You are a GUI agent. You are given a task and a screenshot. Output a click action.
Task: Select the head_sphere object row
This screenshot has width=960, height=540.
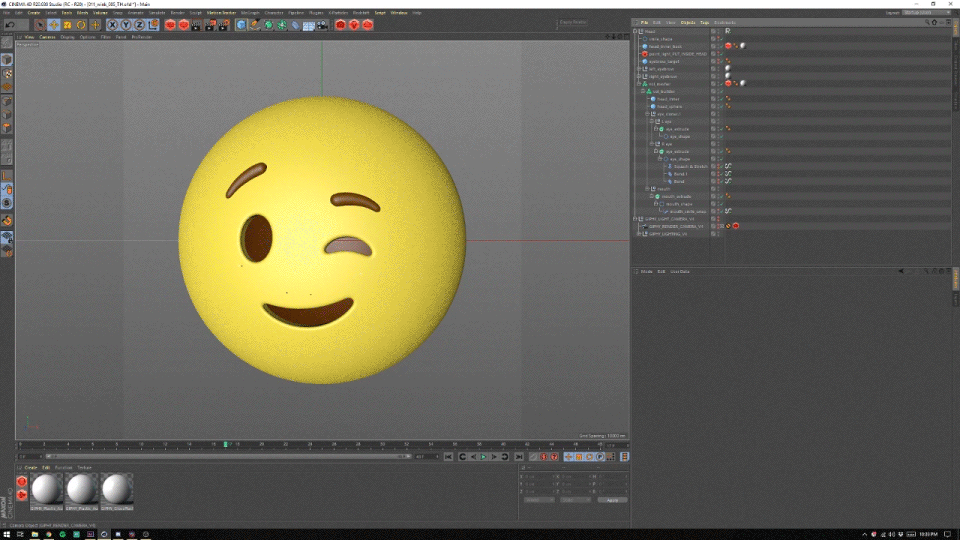(670, 107)
